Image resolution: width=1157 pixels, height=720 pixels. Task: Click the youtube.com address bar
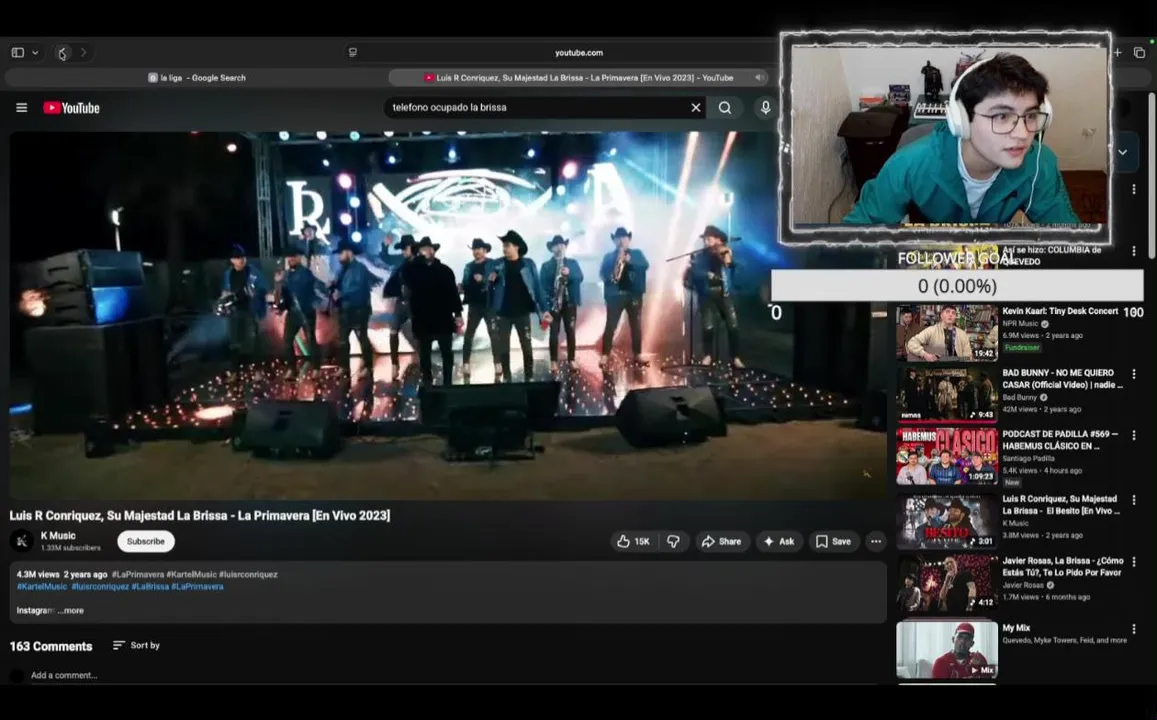point(578,52)
